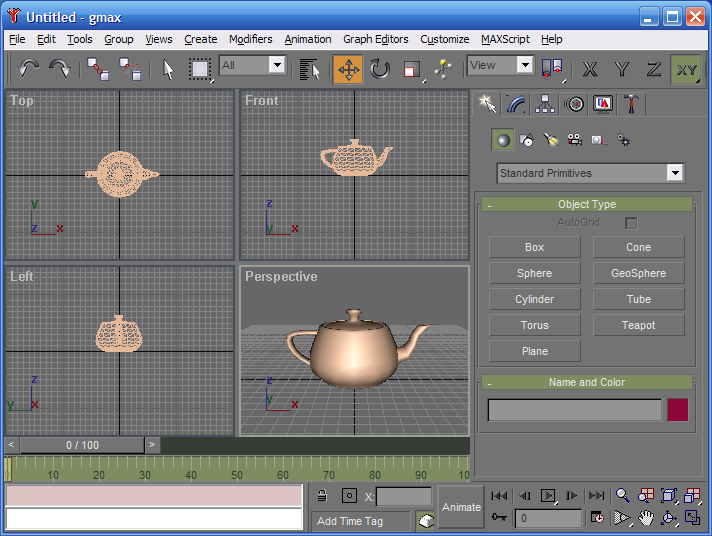Collapse the Object Type rollout
Image resolution: width=712 pixels, height=536 pixels.
[x=489, y=205]
